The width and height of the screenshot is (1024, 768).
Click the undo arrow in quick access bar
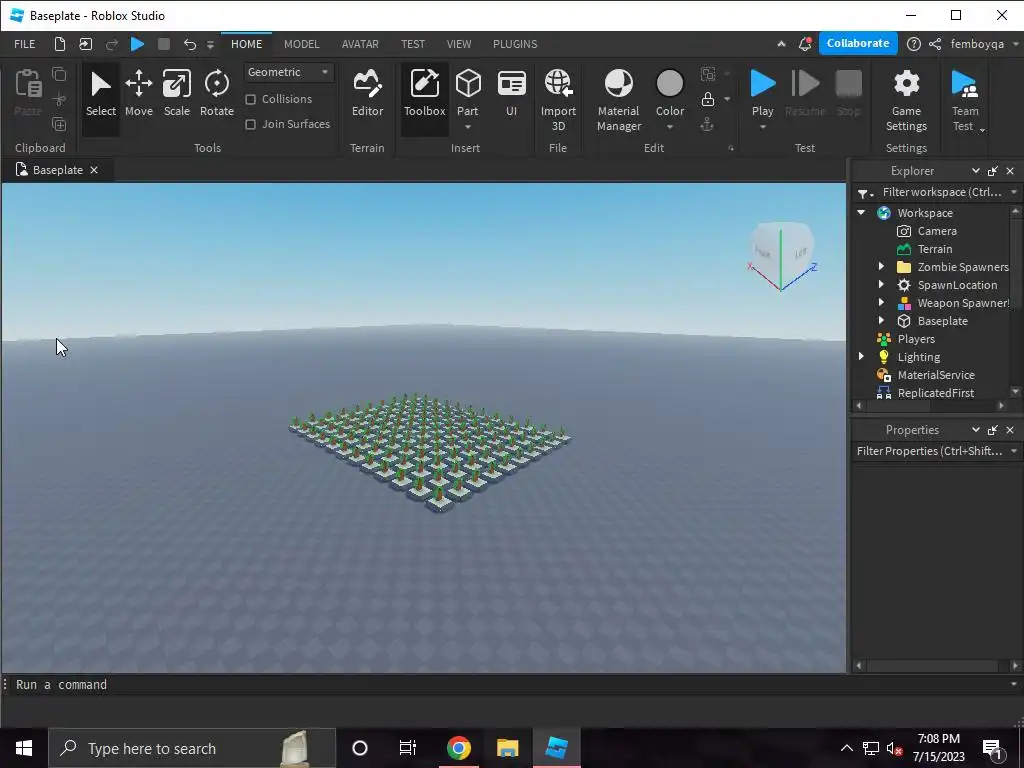(189, 44)
